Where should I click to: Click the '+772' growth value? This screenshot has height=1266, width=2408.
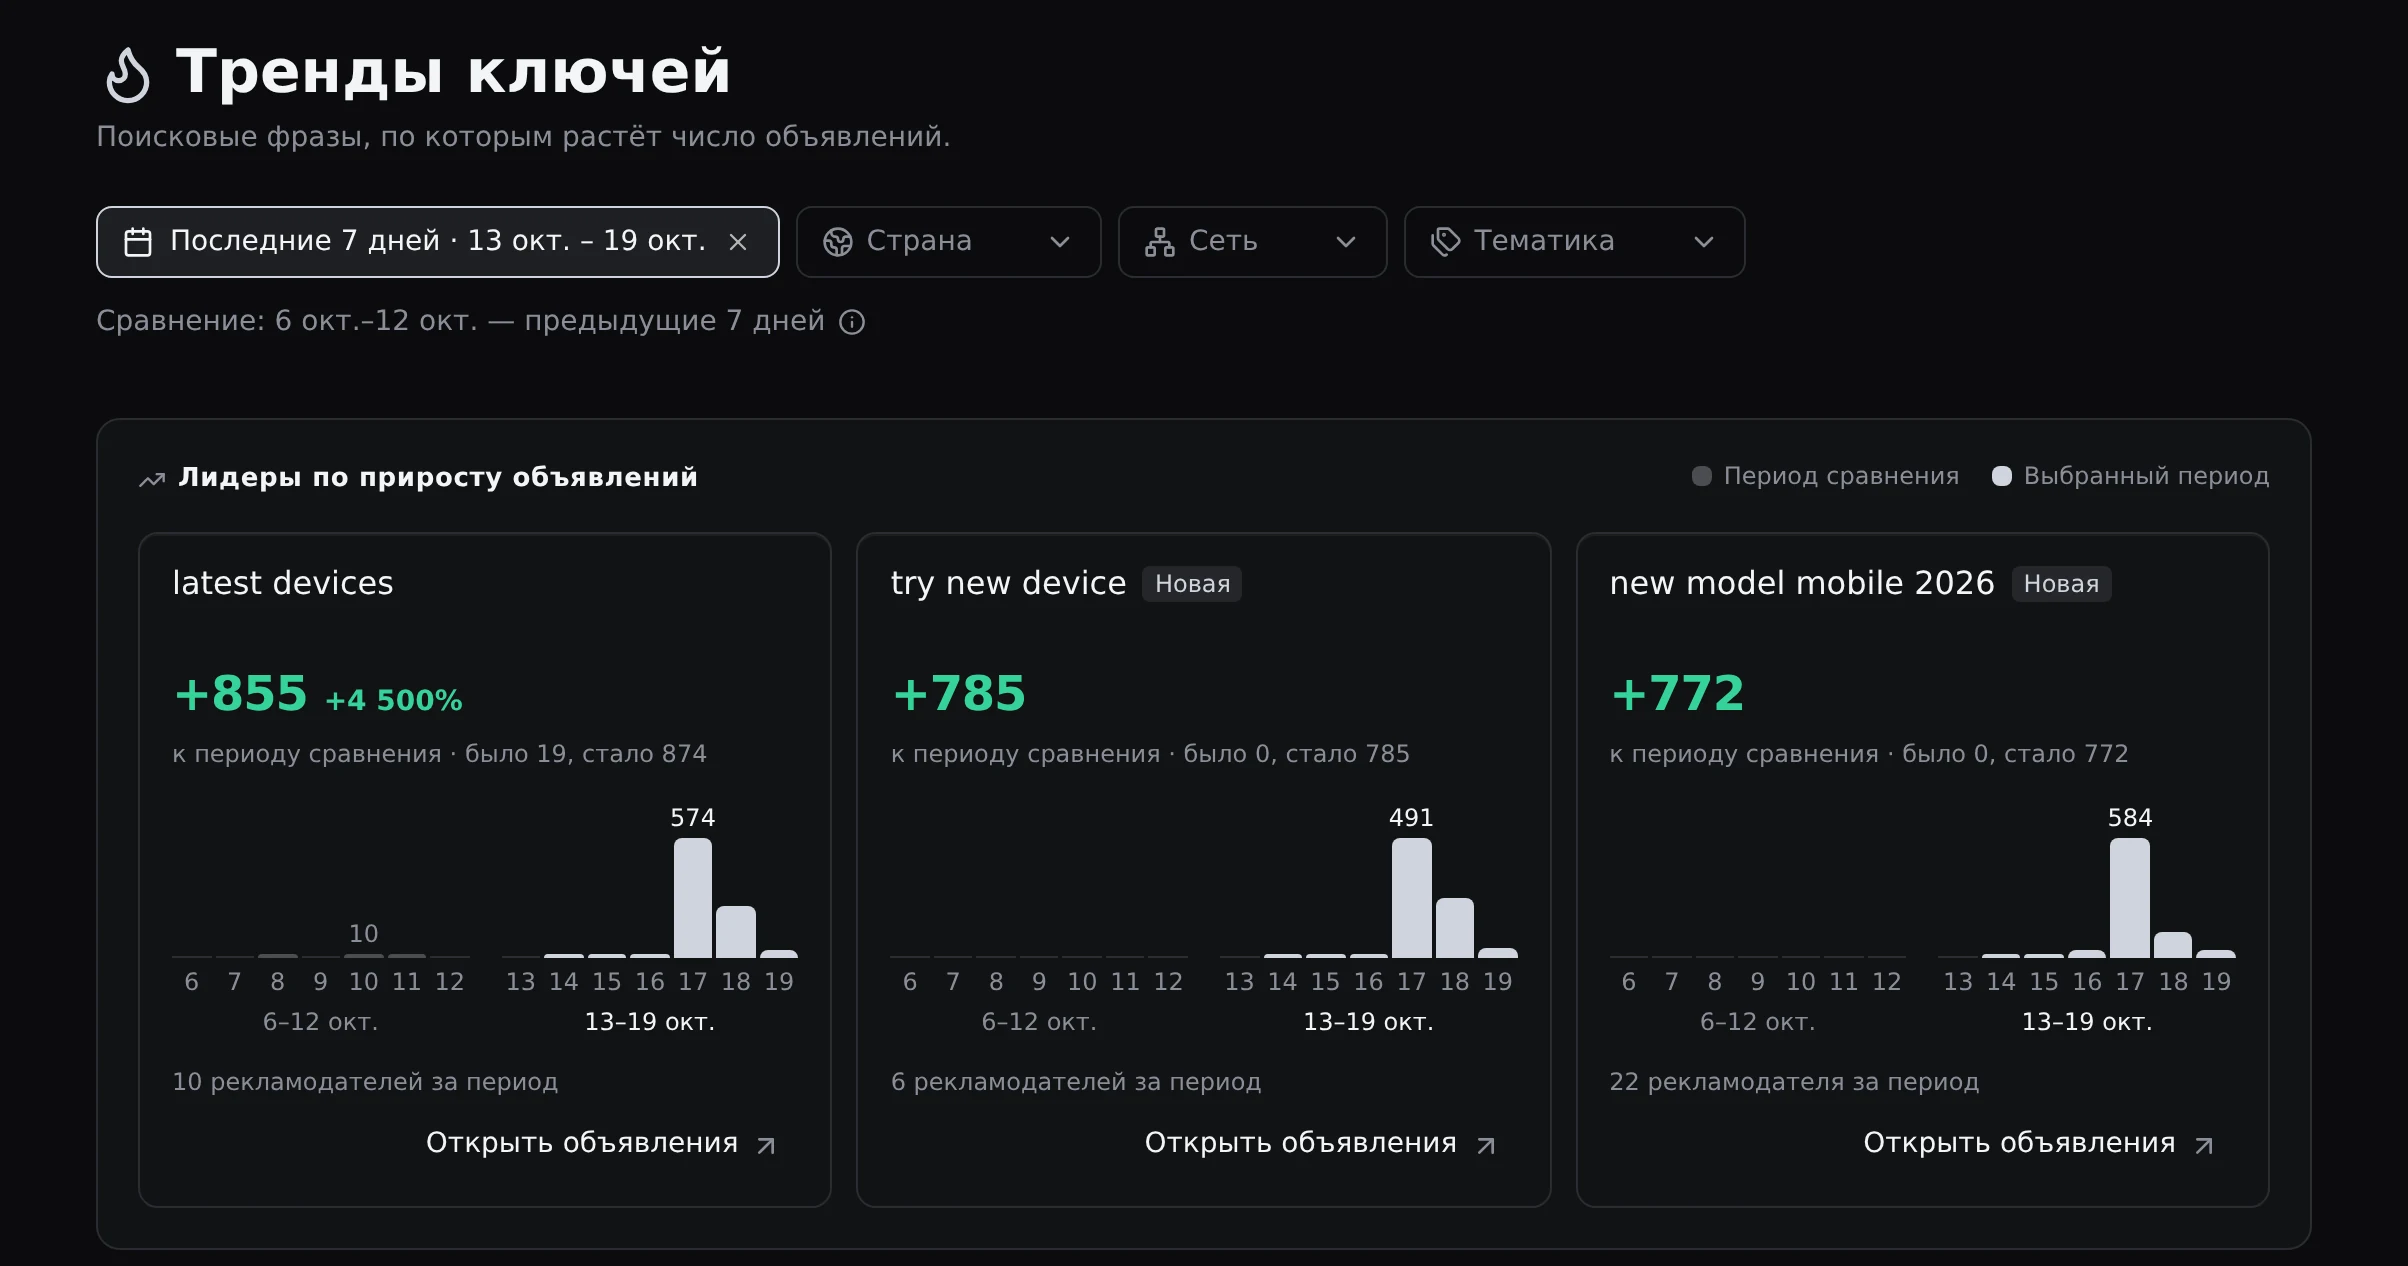1677,693
